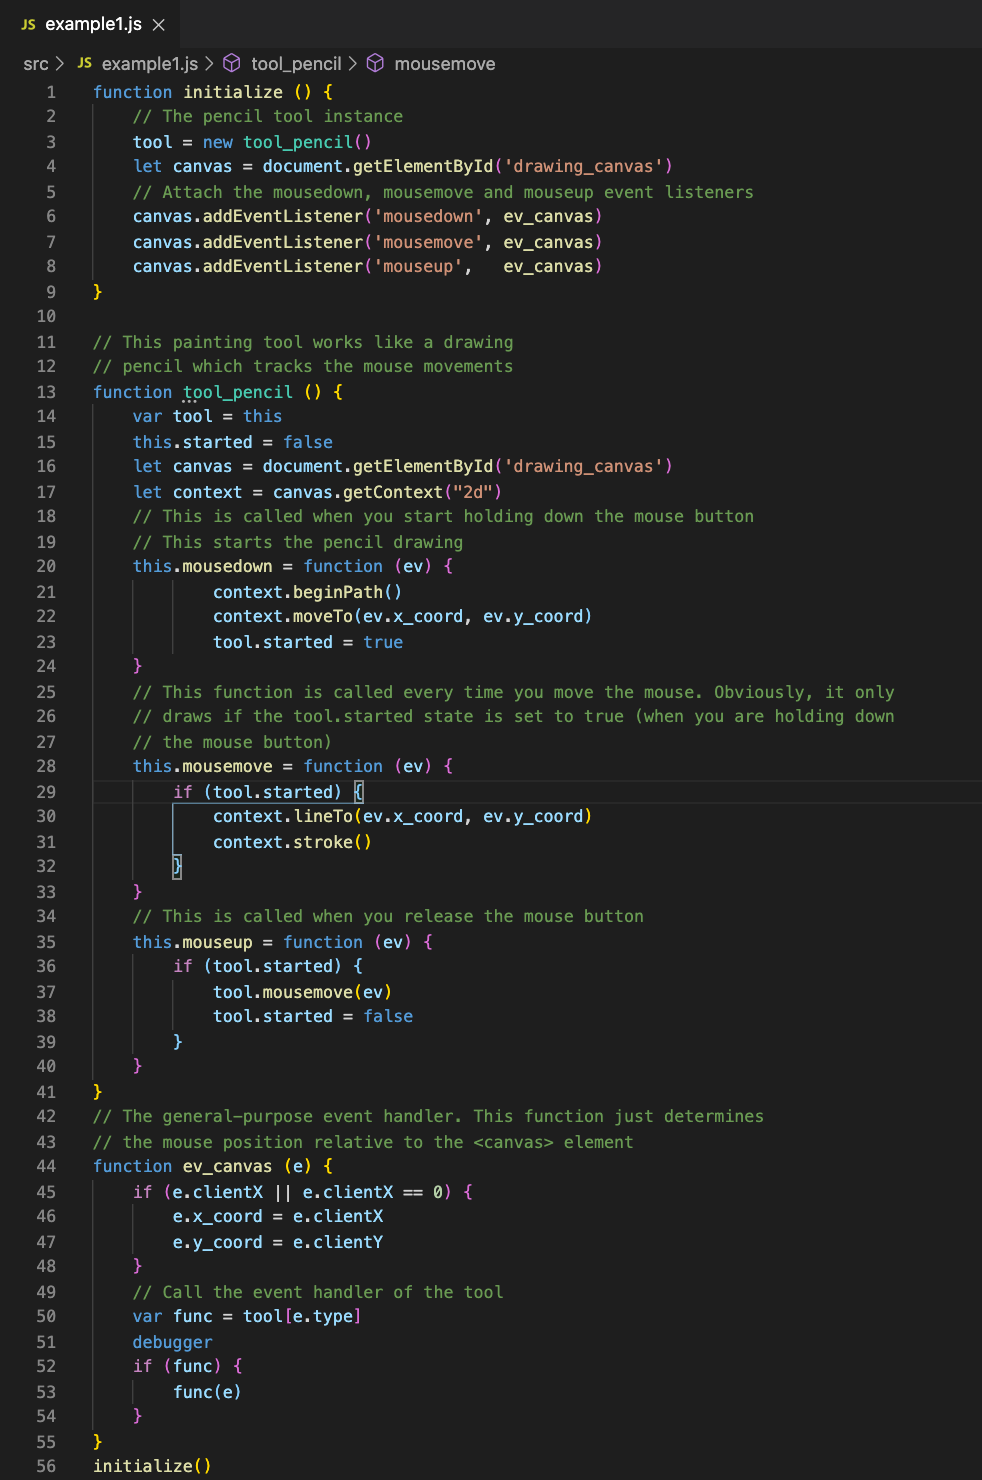Select the example1.js tab
Viewport: 982px width, 1480px height.
click(91, 24)
